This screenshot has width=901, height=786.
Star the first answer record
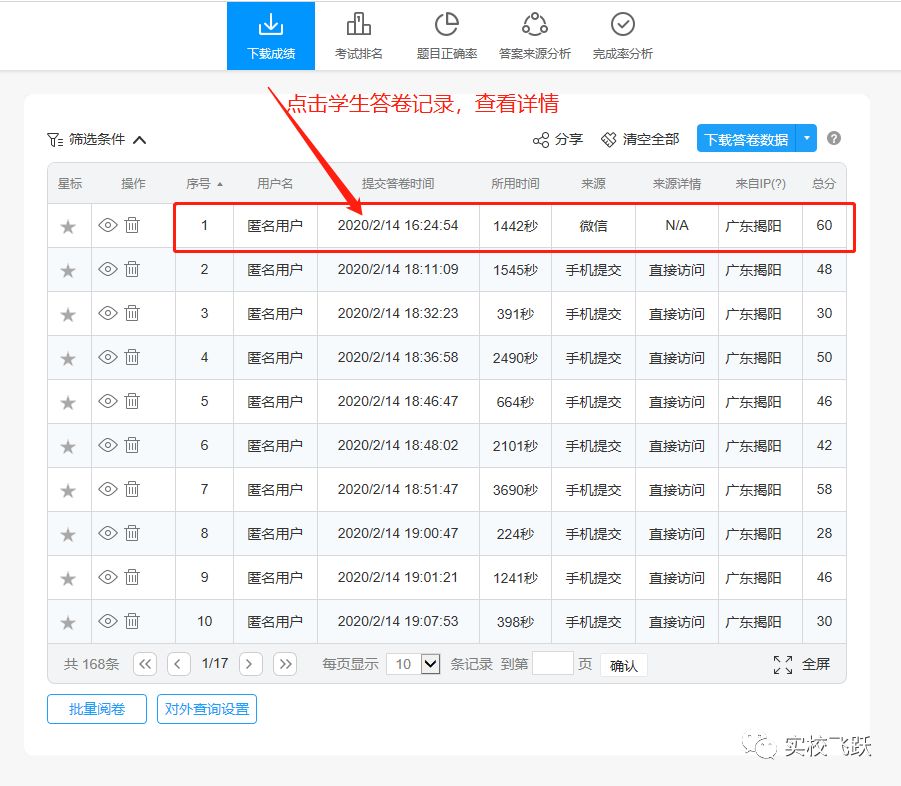click(x=68, y=225)
